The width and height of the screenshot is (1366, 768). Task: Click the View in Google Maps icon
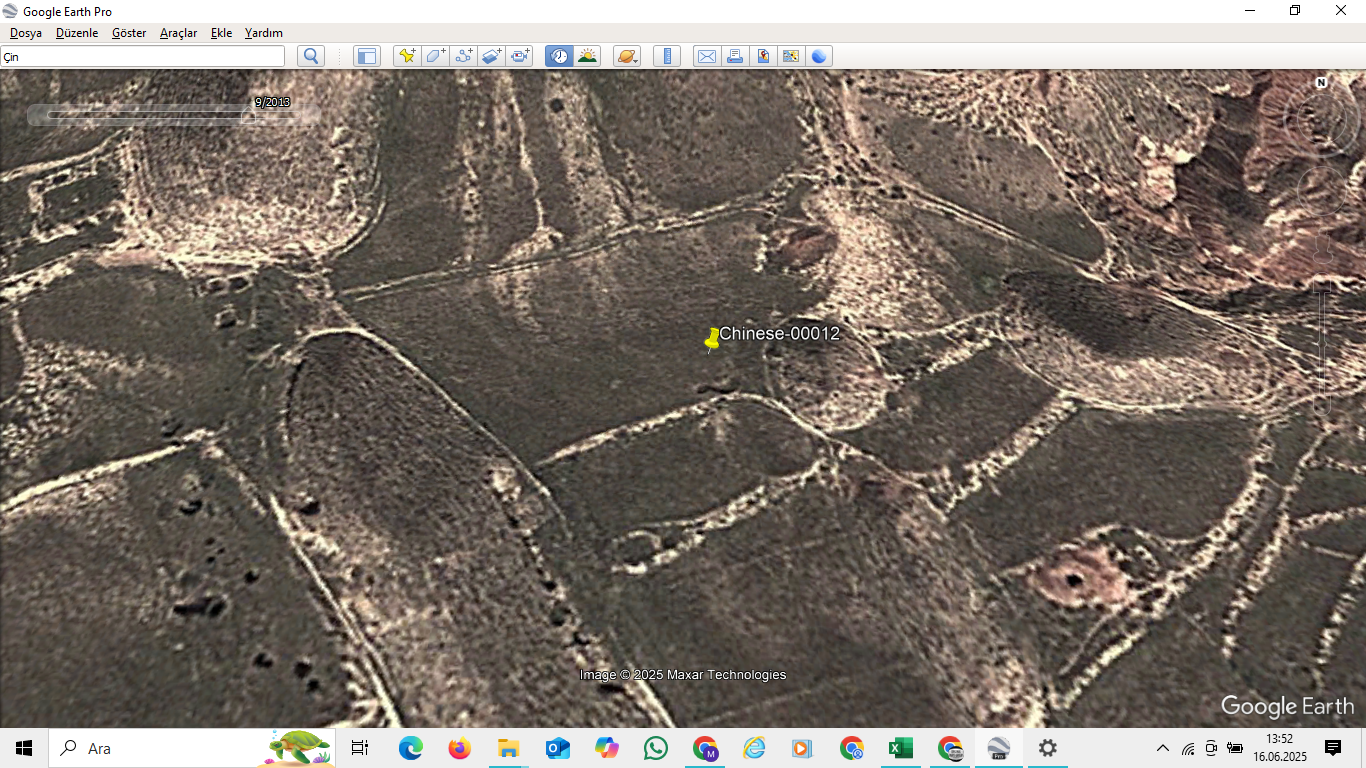tap(791, 56)
